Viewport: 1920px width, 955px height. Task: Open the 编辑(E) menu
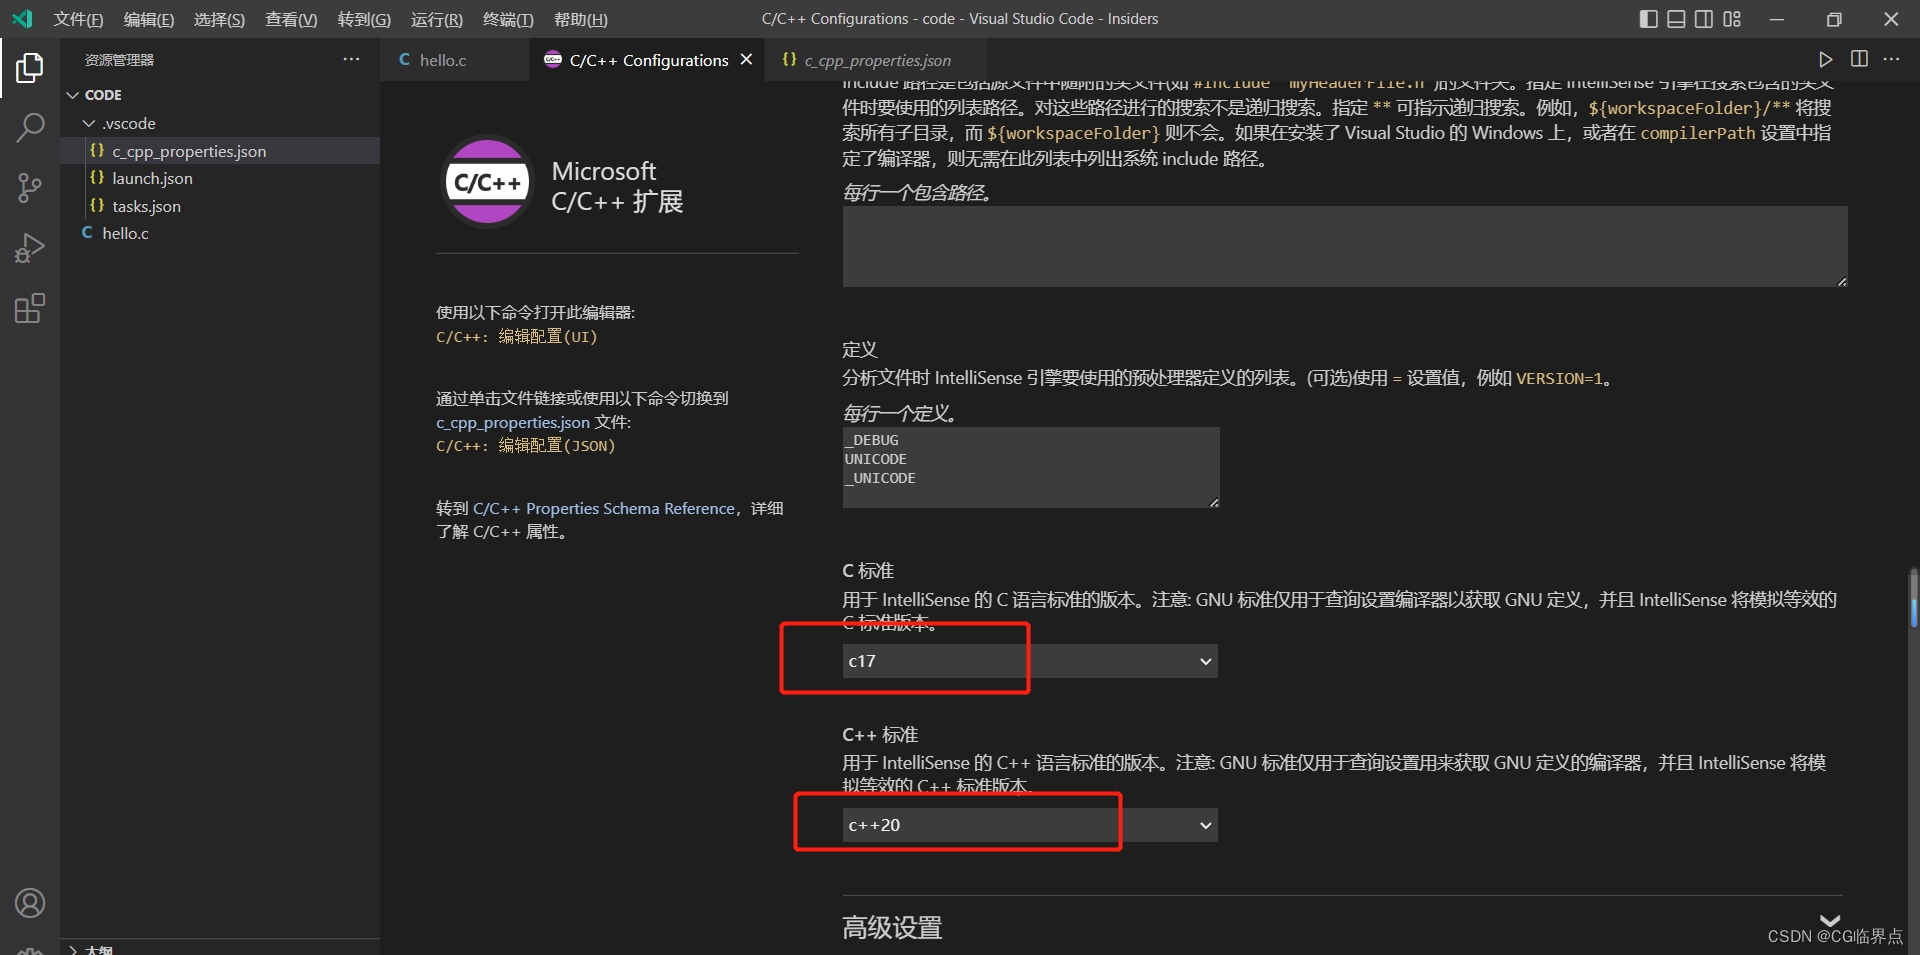point(148,19)
